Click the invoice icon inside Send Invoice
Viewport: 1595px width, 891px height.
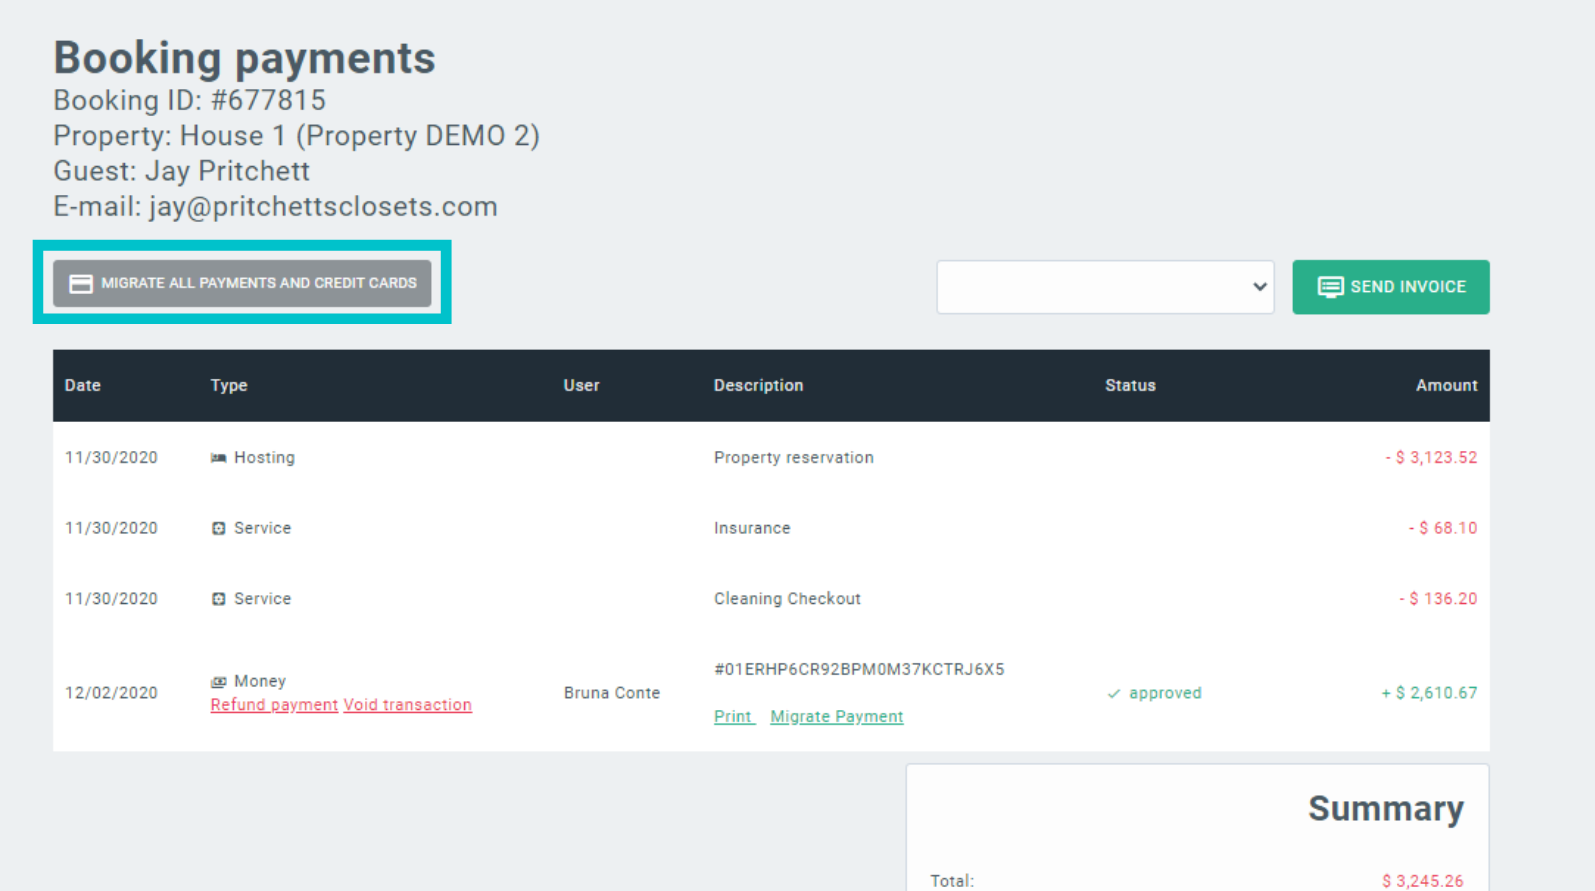click(1329, 287)
